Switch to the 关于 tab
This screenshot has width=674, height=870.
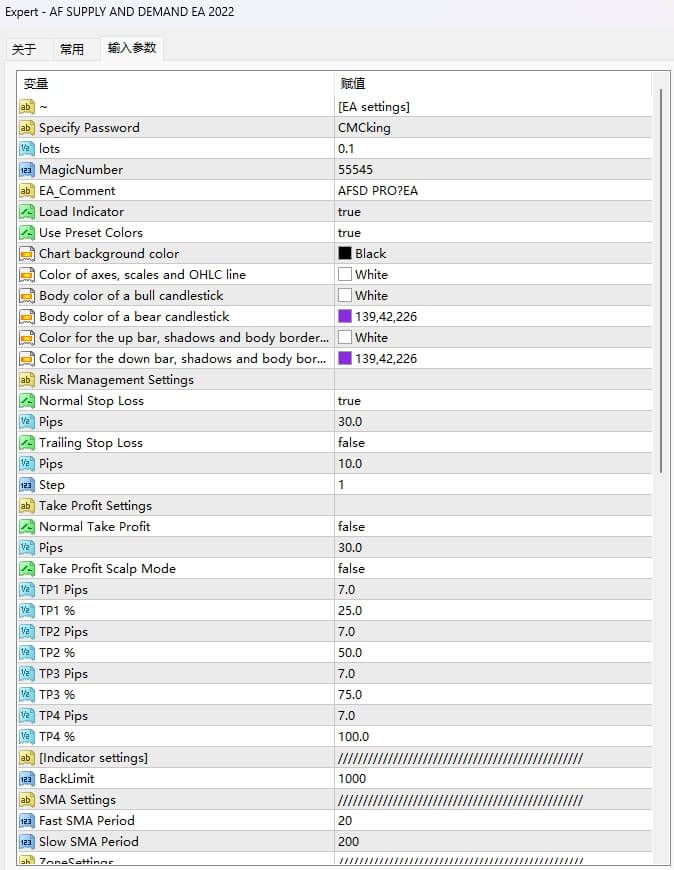pos(24,49)
